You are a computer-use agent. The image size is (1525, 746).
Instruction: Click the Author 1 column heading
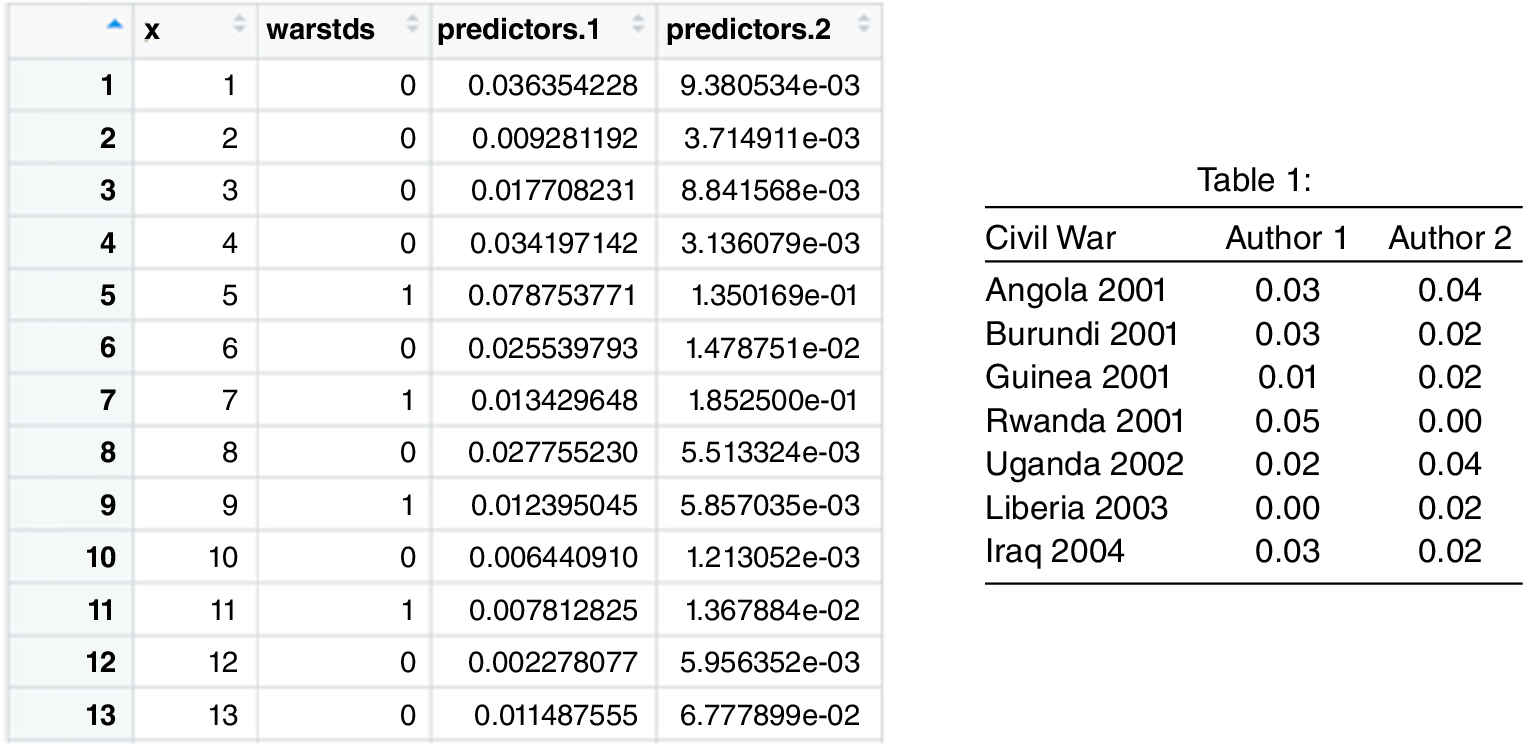coord(1286,238)
